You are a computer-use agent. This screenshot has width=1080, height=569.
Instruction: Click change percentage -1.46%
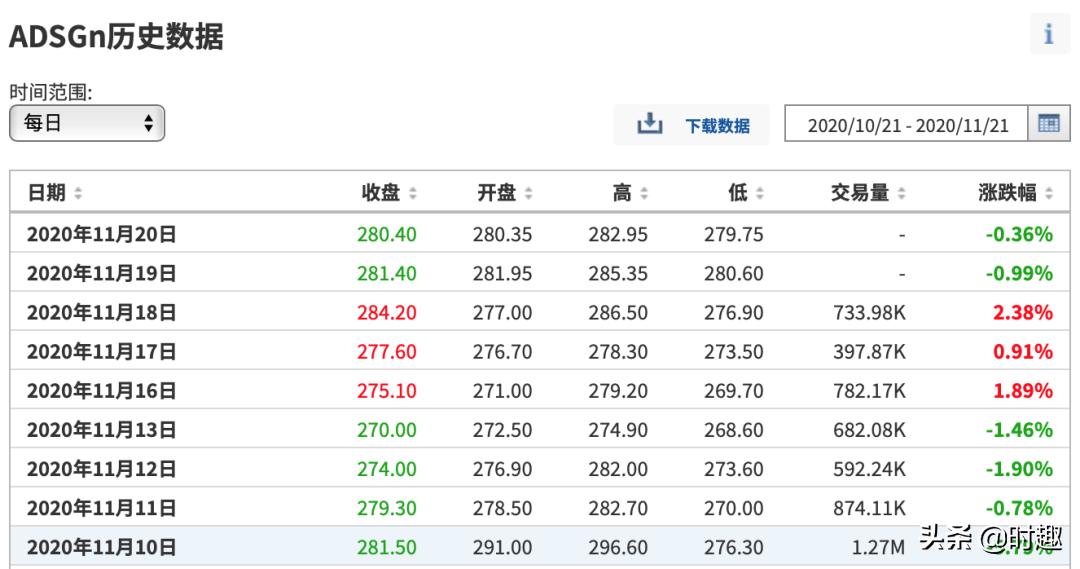1019,430
